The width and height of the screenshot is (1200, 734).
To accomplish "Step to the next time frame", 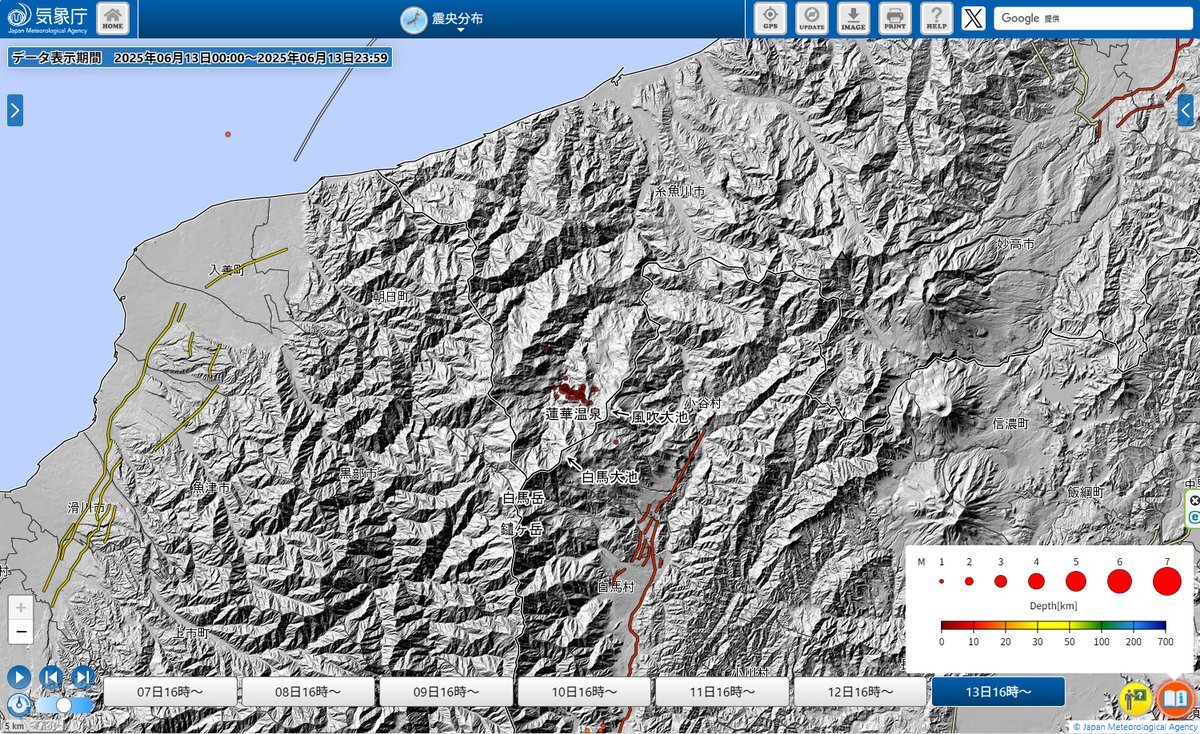I will click(83, 677).
